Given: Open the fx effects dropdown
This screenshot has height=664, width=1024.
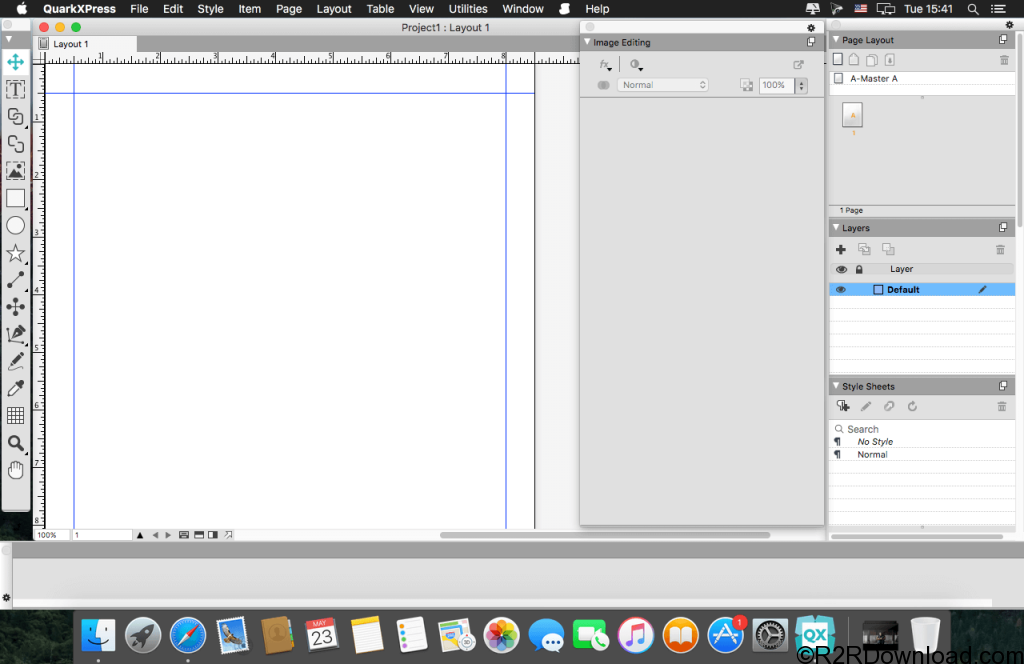Looking at the screenshot, I should point(605,65).
